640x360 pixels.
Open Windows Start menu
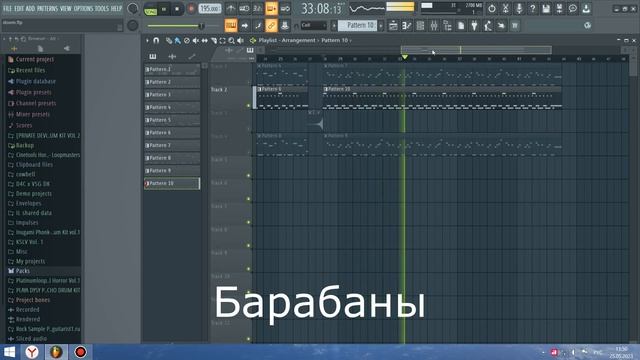[9, 352]
